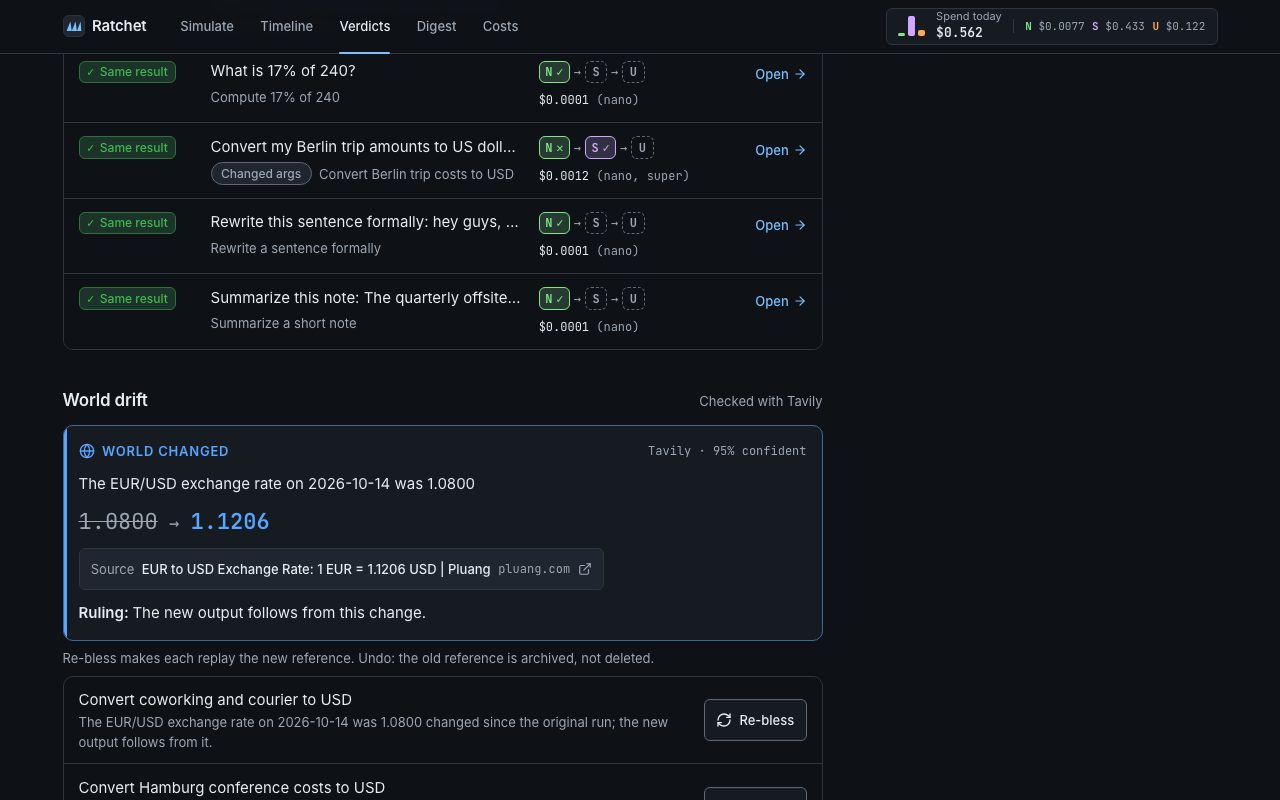Switch to the Timeline tab
The width and height of the screenshot is (1280, 800).
(286, 26)
